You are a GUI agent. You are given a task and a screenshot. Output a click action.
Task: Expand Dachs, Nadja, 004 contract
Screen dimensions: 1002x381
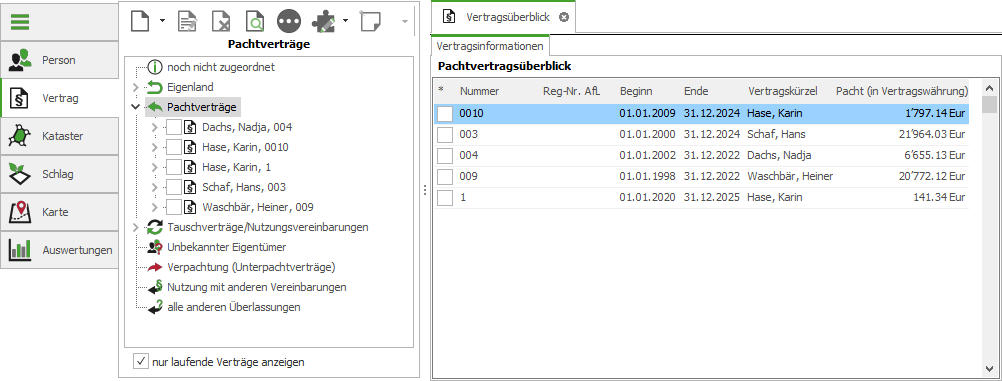(154, 127)
